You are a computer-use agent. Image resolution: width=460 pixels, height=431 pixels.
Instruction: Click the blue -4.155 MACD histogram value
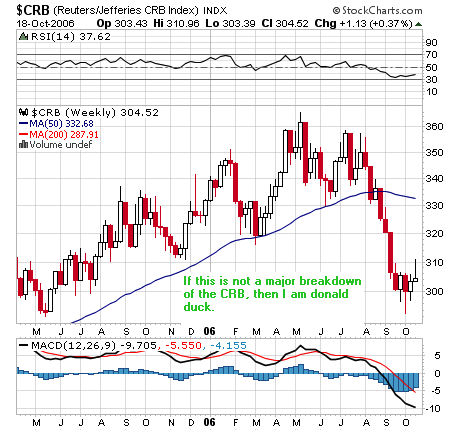tap(228, 345)
